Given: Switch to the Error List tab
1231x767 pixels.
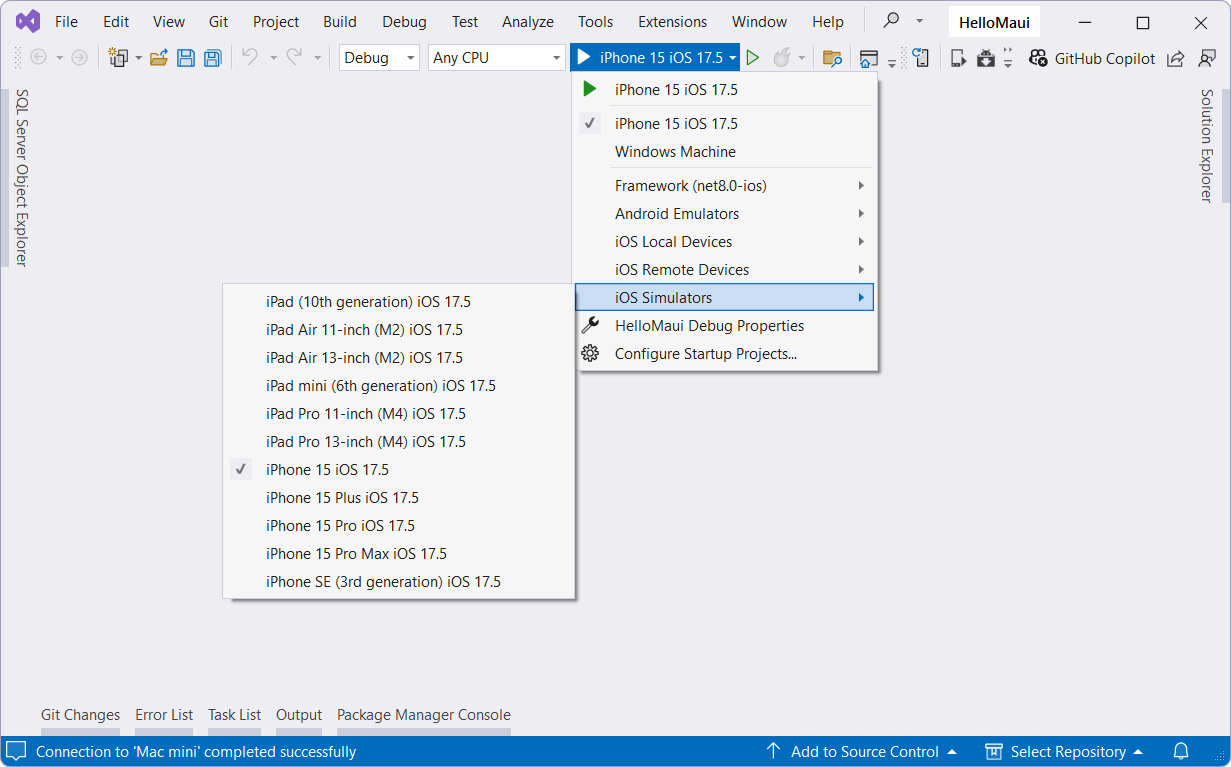Looking at the screenshot, I should coord(164,714).
